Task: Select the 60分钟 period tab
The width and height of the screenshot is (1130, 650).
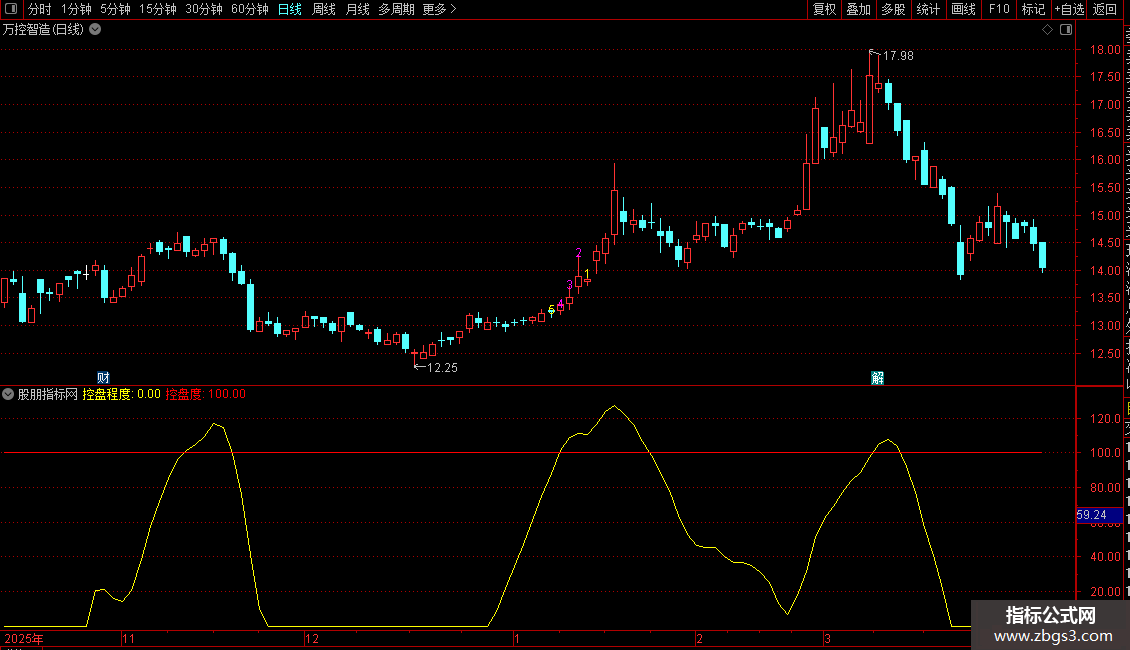Action: click(x=250, y=9)
